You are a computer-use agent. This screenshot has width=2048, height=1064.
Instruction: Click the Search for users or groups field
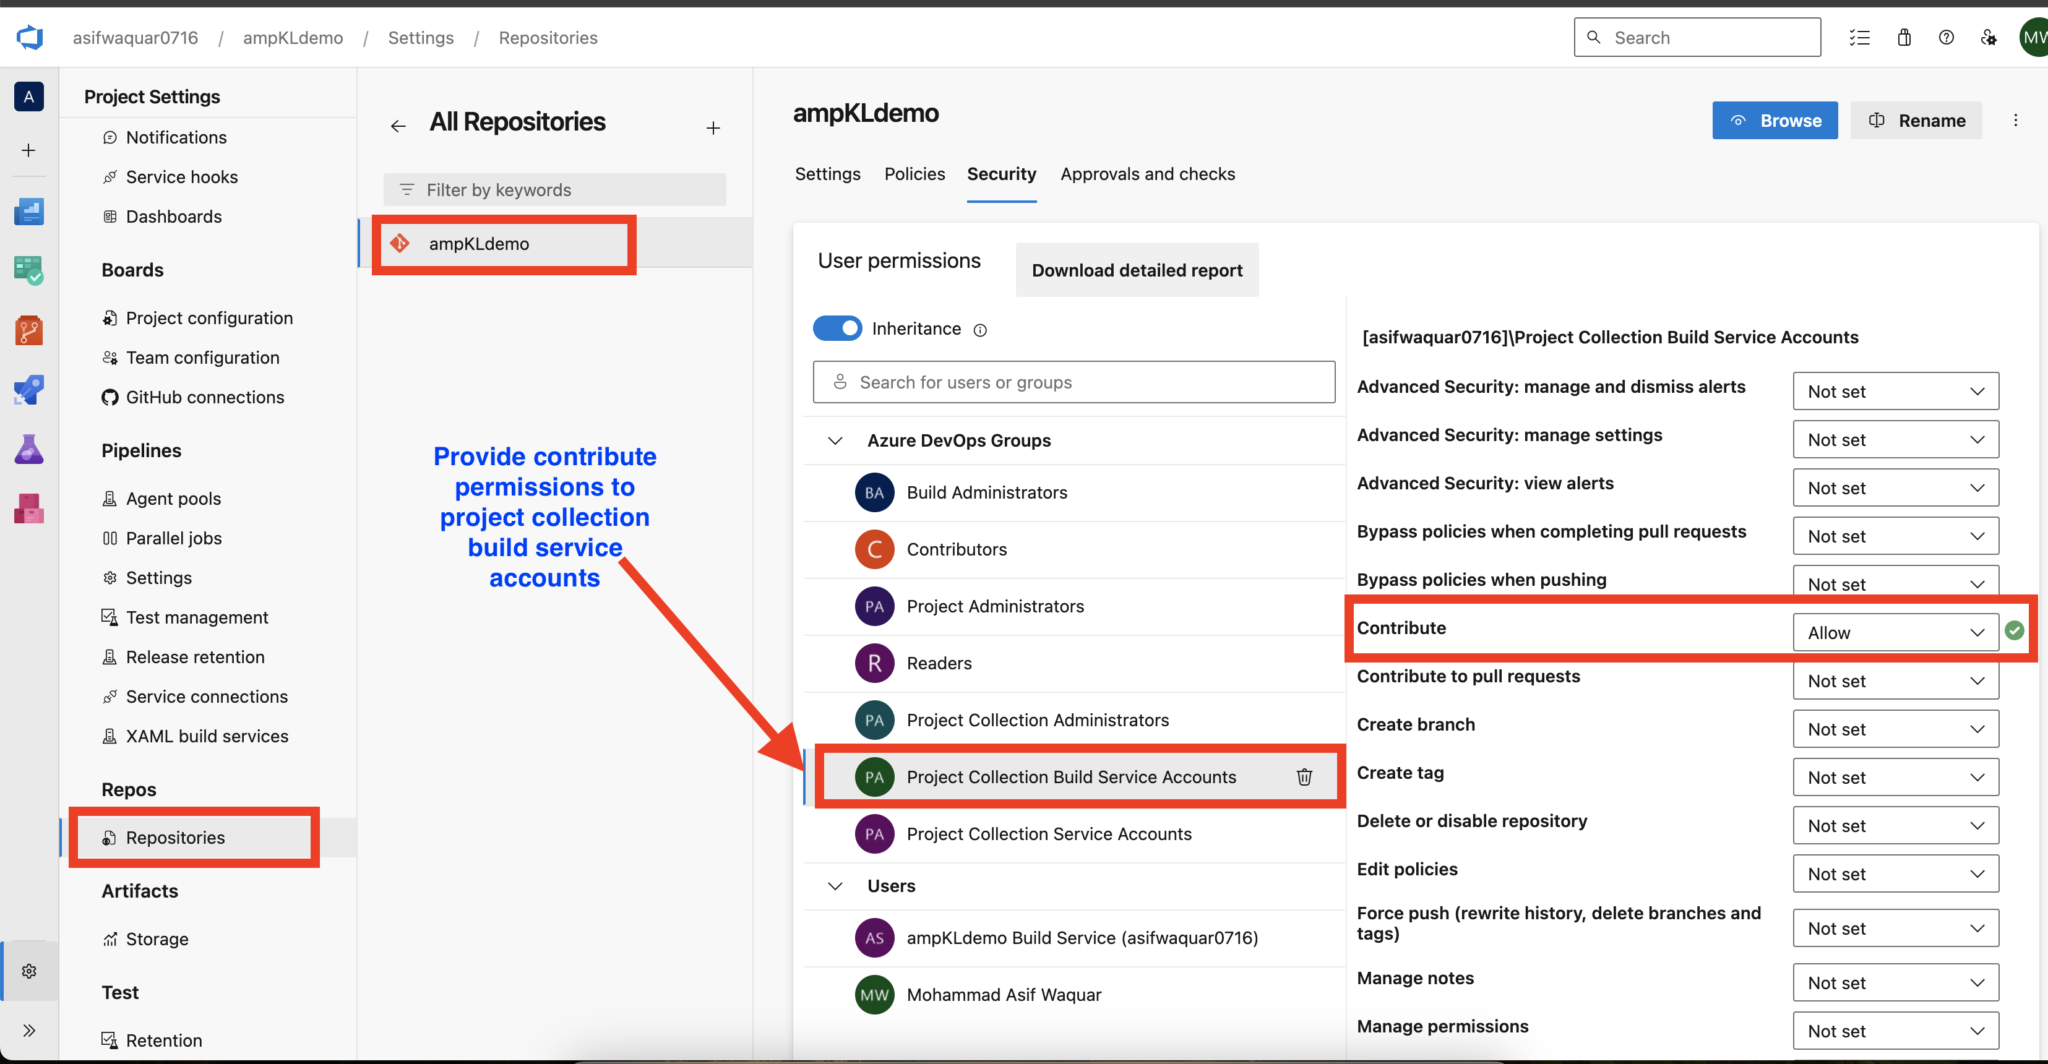tap(1073, 382)
